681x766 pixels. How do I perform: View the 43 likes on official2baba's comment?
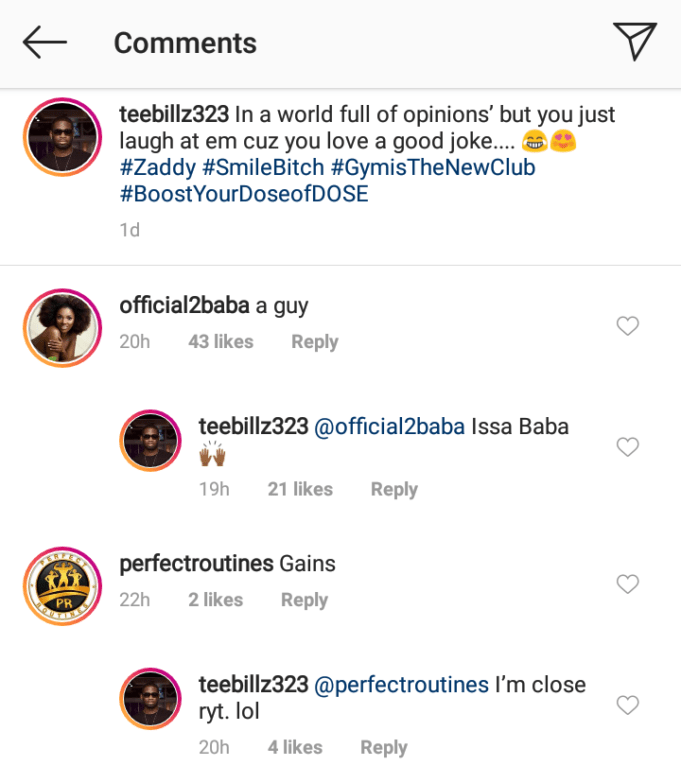click(220, 342)
